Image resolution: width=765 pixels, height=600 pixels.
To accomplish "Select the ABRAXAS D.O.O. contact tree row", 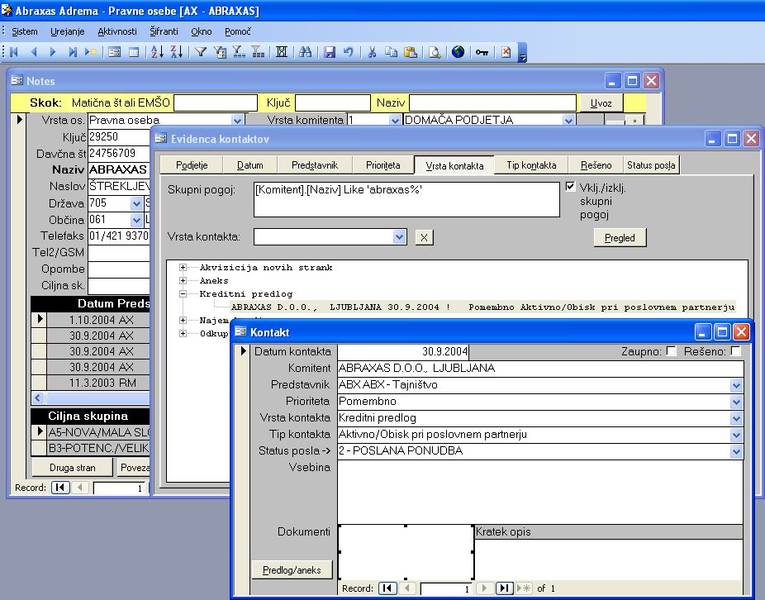I will point(483,307).
